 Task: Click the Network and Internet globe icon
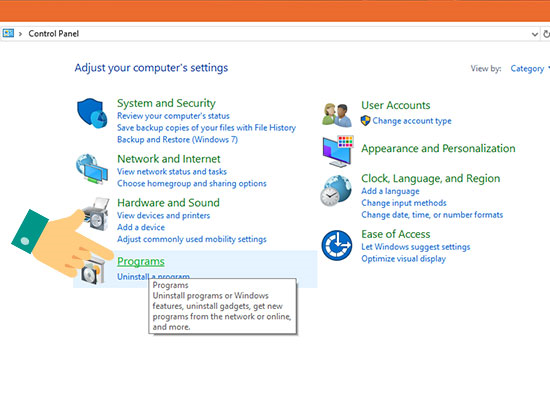coord(92,169)
